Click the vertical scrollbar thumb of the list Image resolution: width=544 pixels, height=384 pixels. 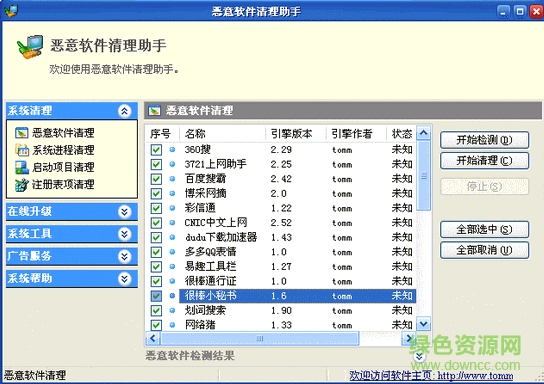coord(423,176)
